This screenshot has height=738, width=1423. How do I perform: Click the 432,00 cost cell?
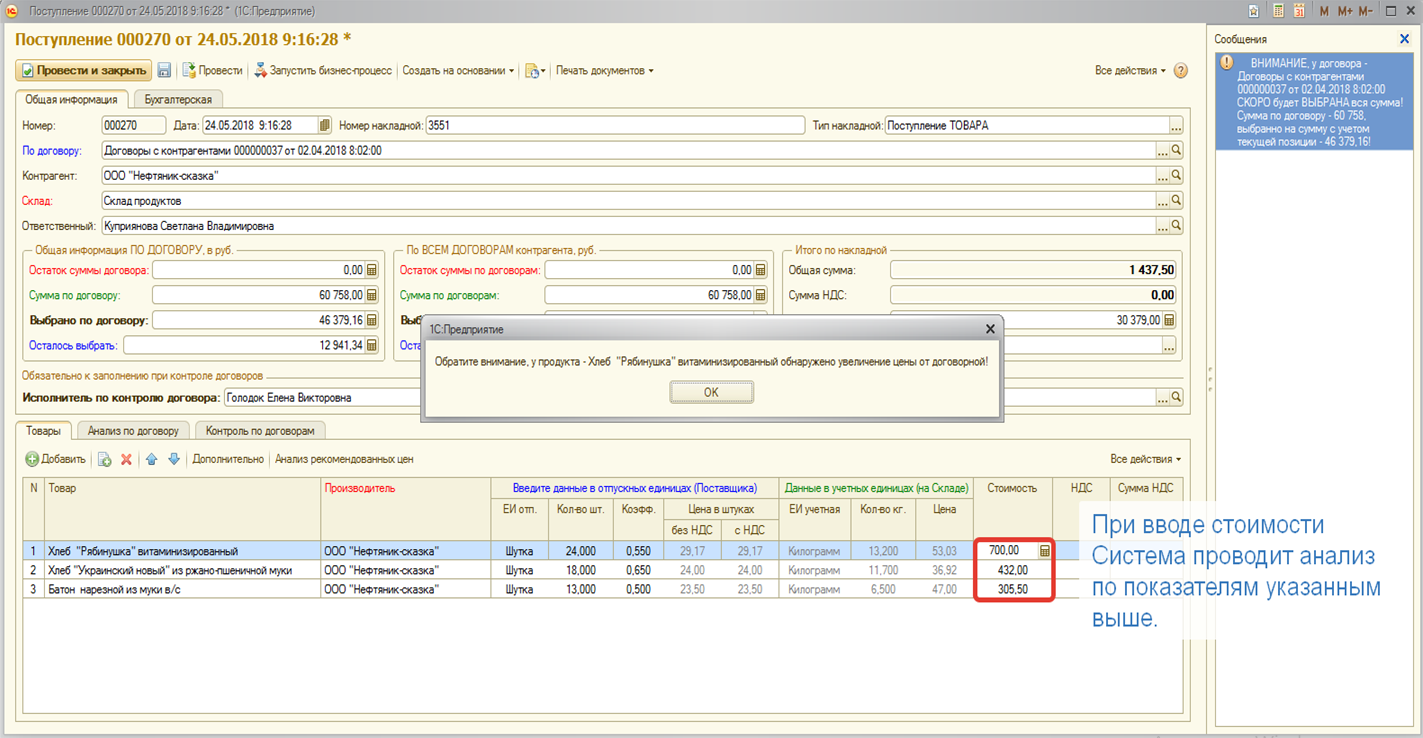(1013, 570)
